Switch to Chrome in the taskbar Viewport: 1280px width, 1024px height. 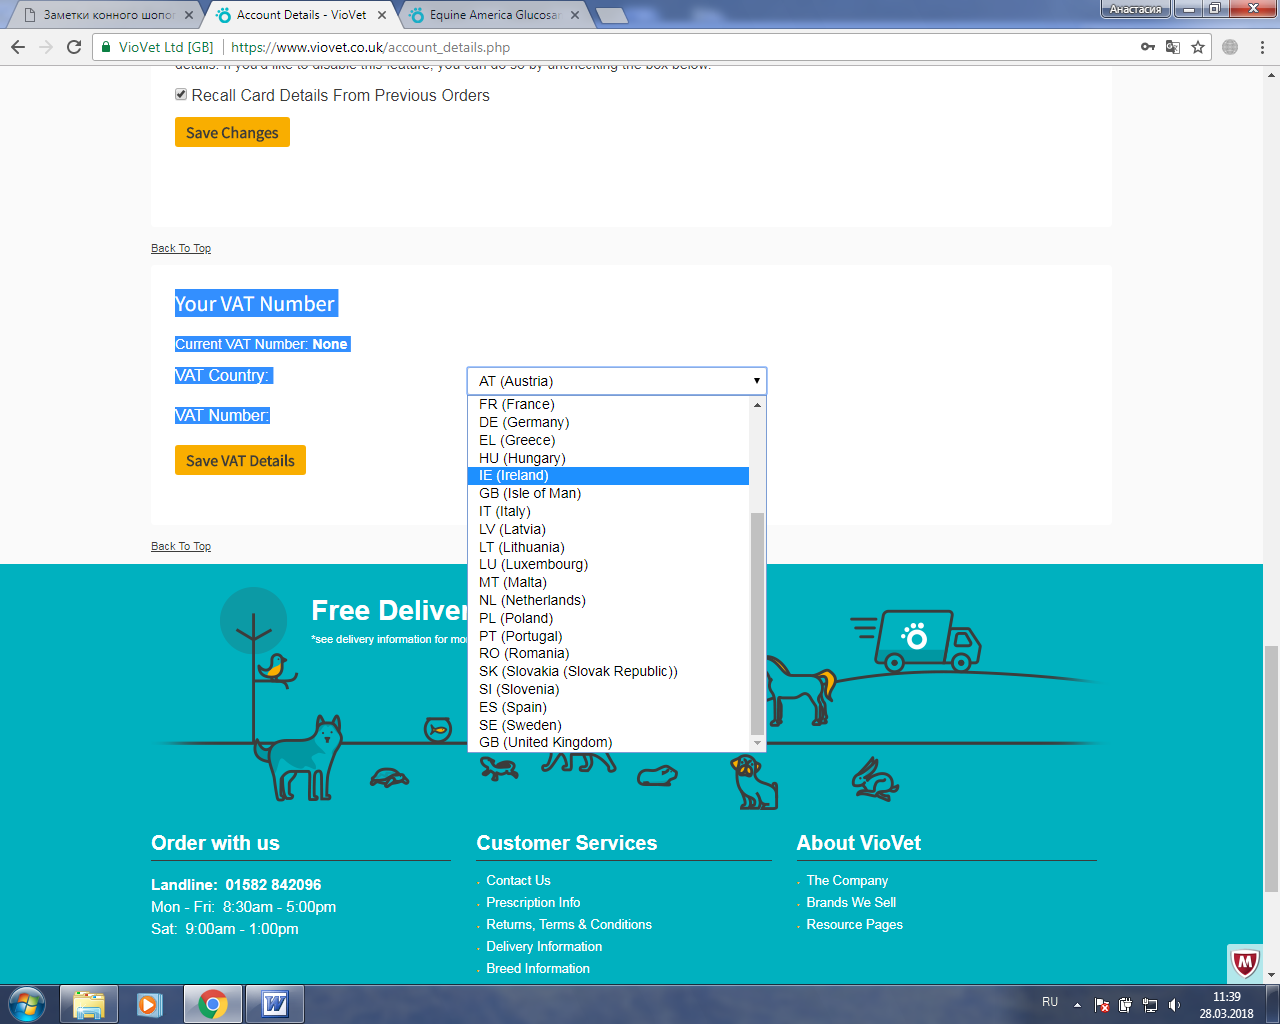tap(212, 1004)
